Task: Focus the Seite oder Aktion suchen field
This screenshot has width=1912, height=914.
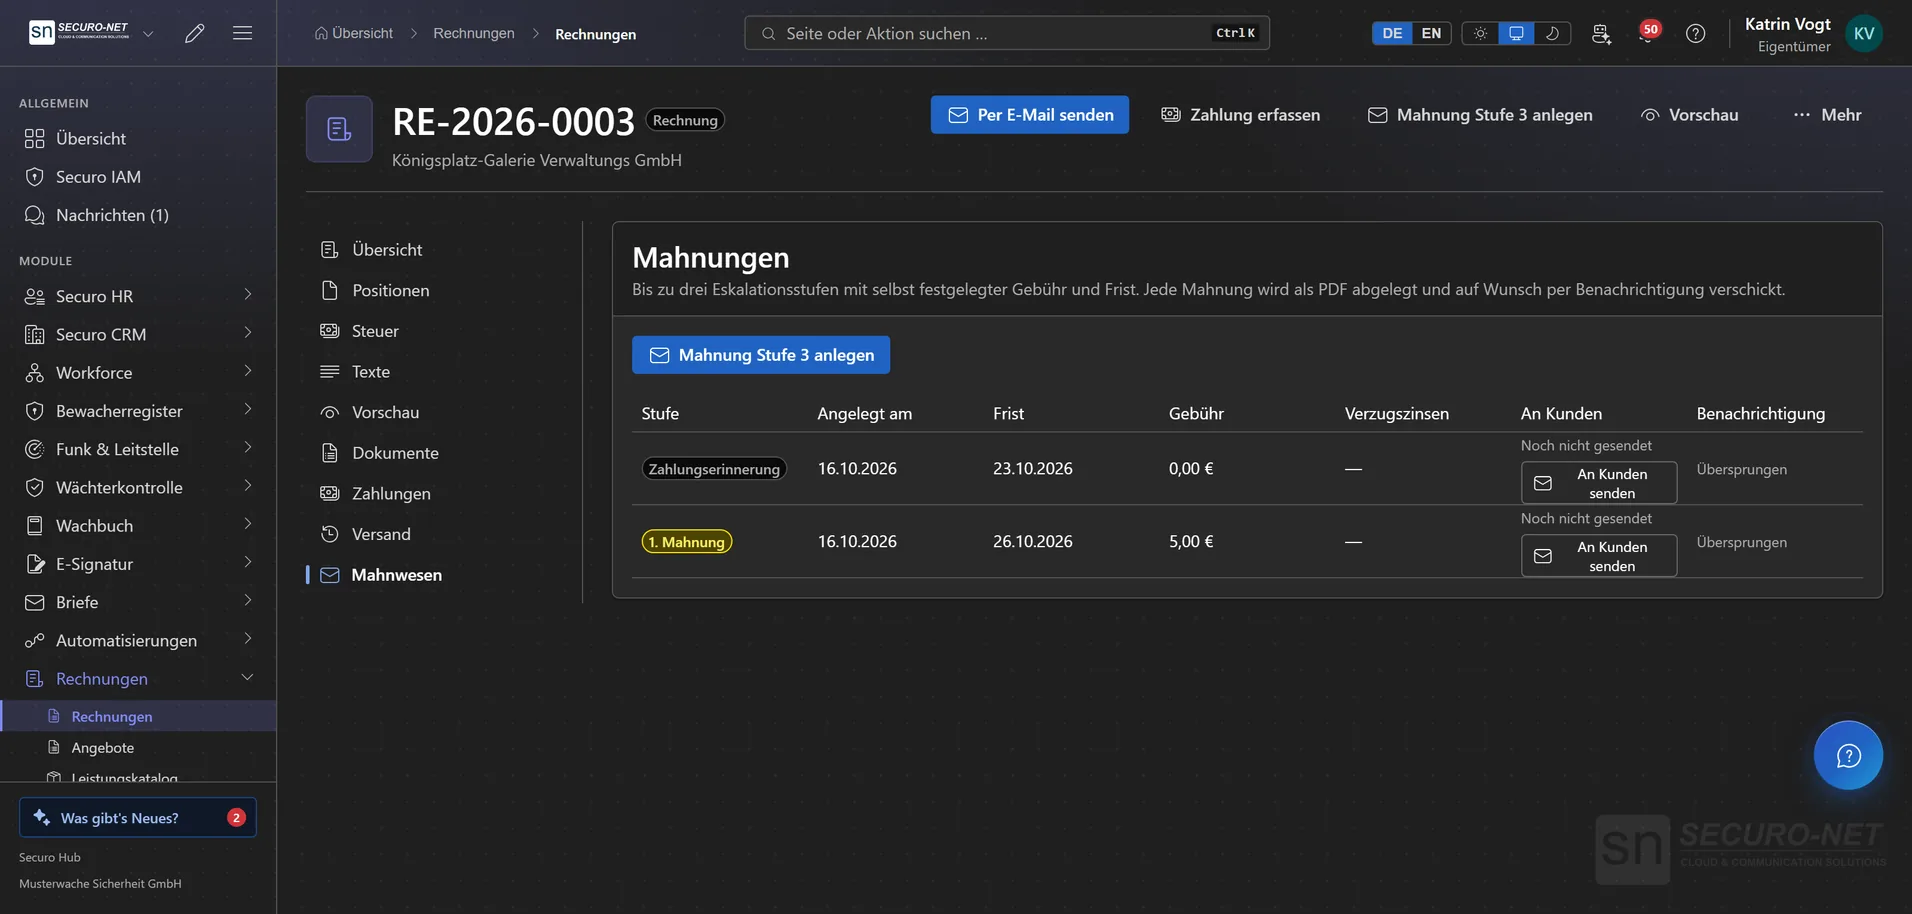Action: click(1007, 33)
